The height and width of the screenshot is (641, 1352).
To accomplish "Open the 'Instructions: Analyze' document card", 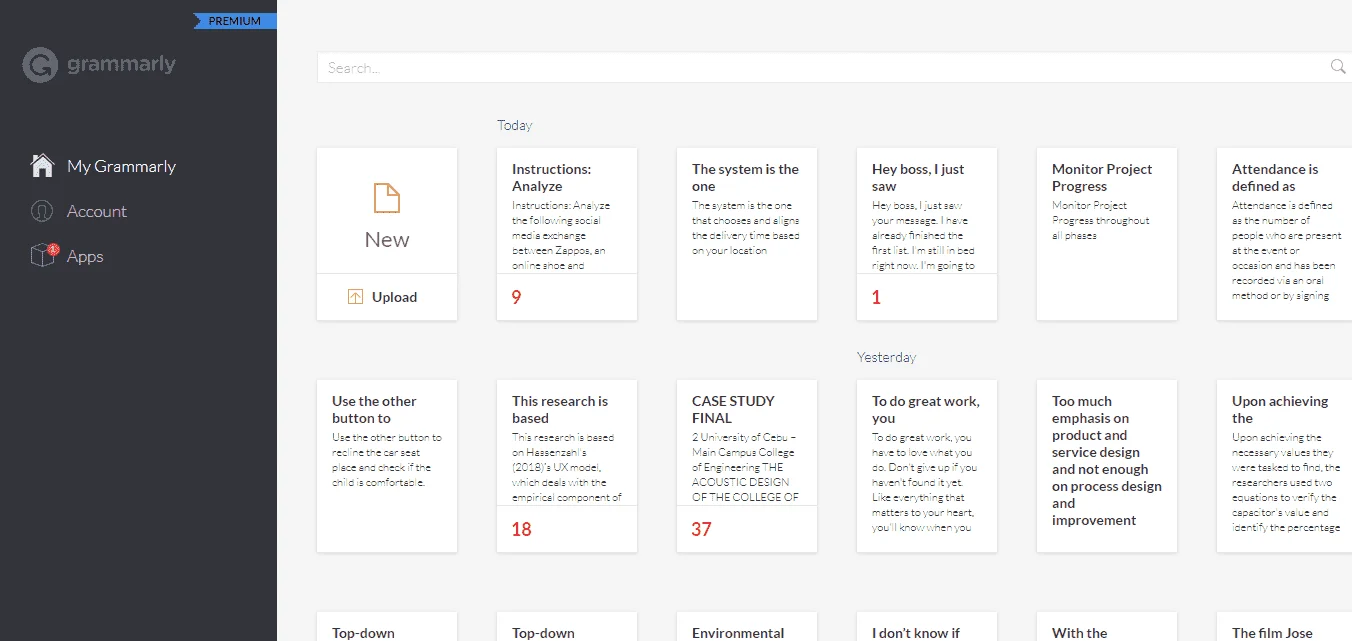I will pyautogui.click(x=567, y=234).
